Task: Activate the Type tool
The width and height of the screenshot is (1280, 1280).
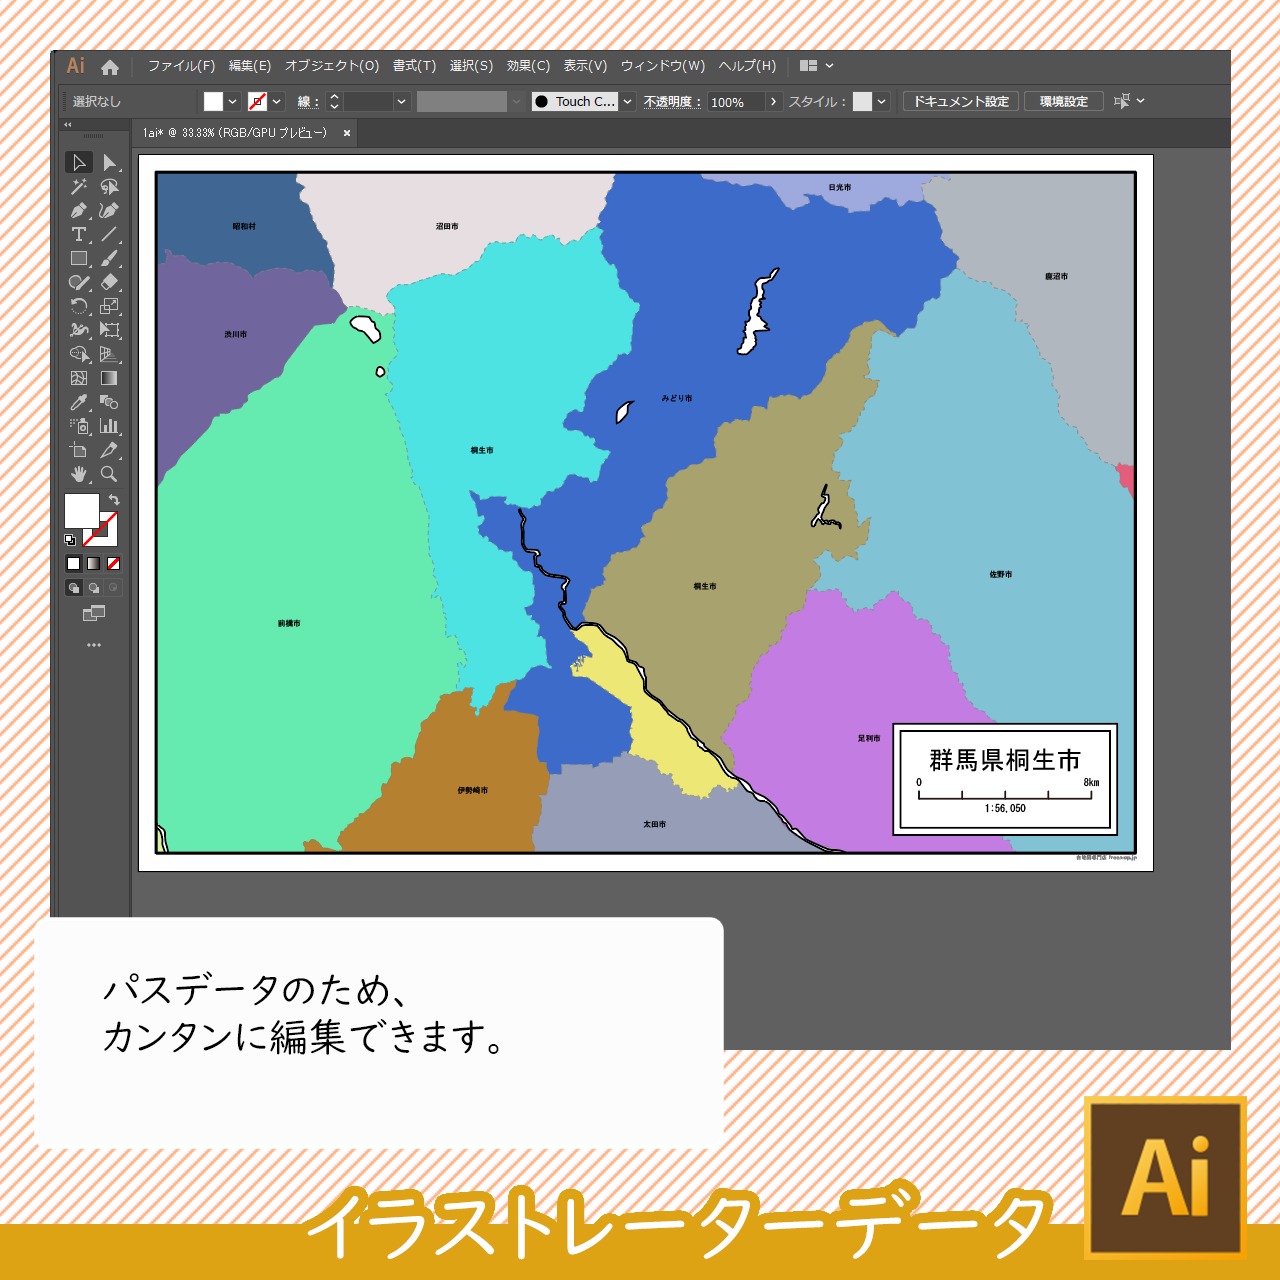Action: tap(79, 234)
